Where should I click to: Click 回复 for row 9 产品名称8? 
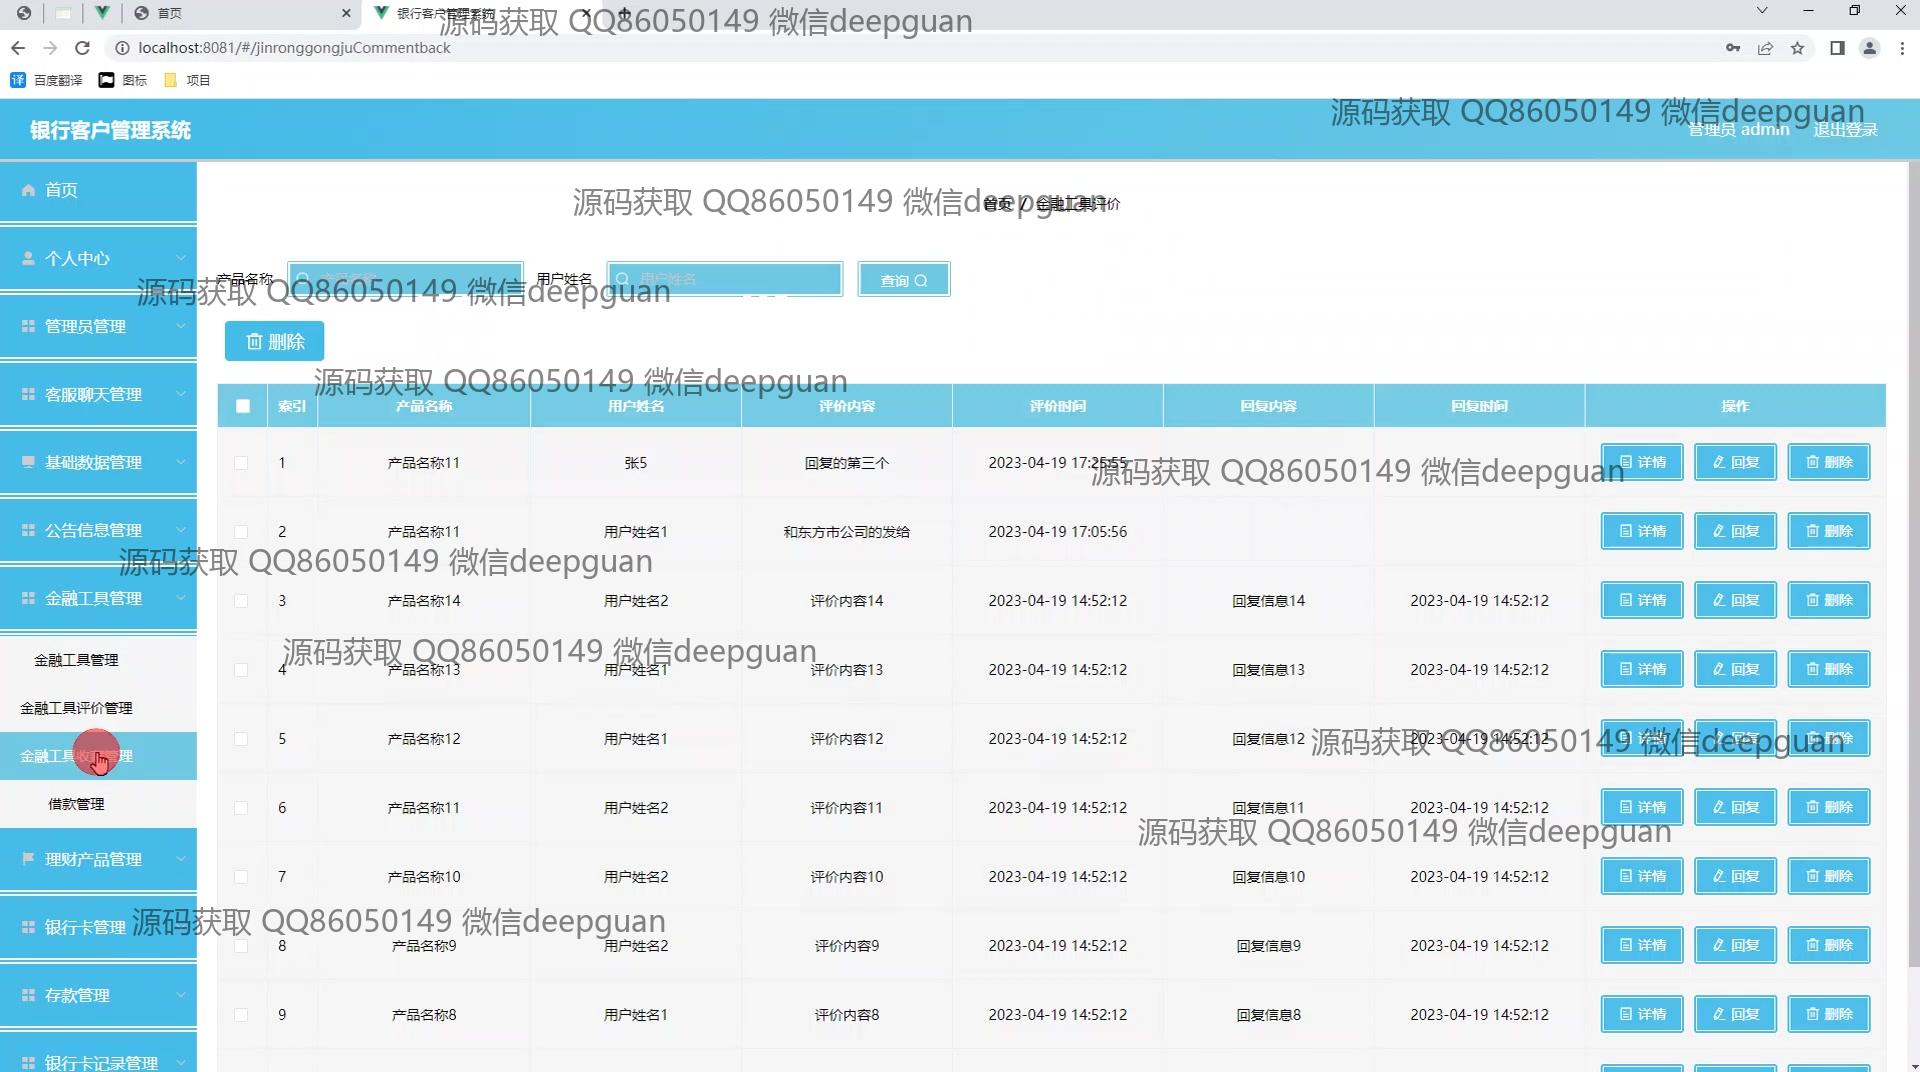tap(1735, 1014)
